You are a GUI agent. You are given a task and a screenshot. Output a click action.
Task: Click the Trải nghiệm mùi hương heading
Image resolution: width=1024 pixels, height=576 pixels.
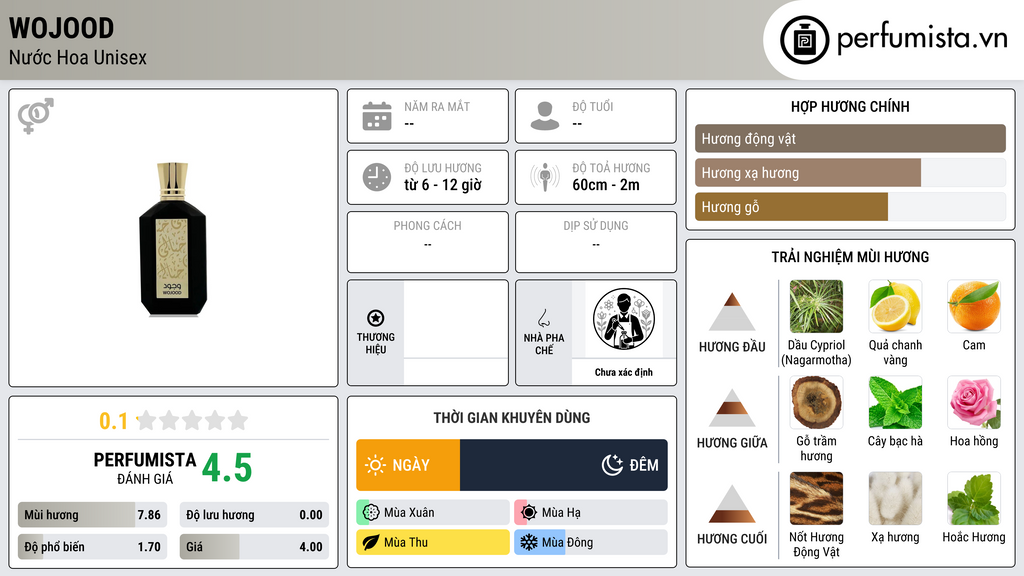coord(850,257)
